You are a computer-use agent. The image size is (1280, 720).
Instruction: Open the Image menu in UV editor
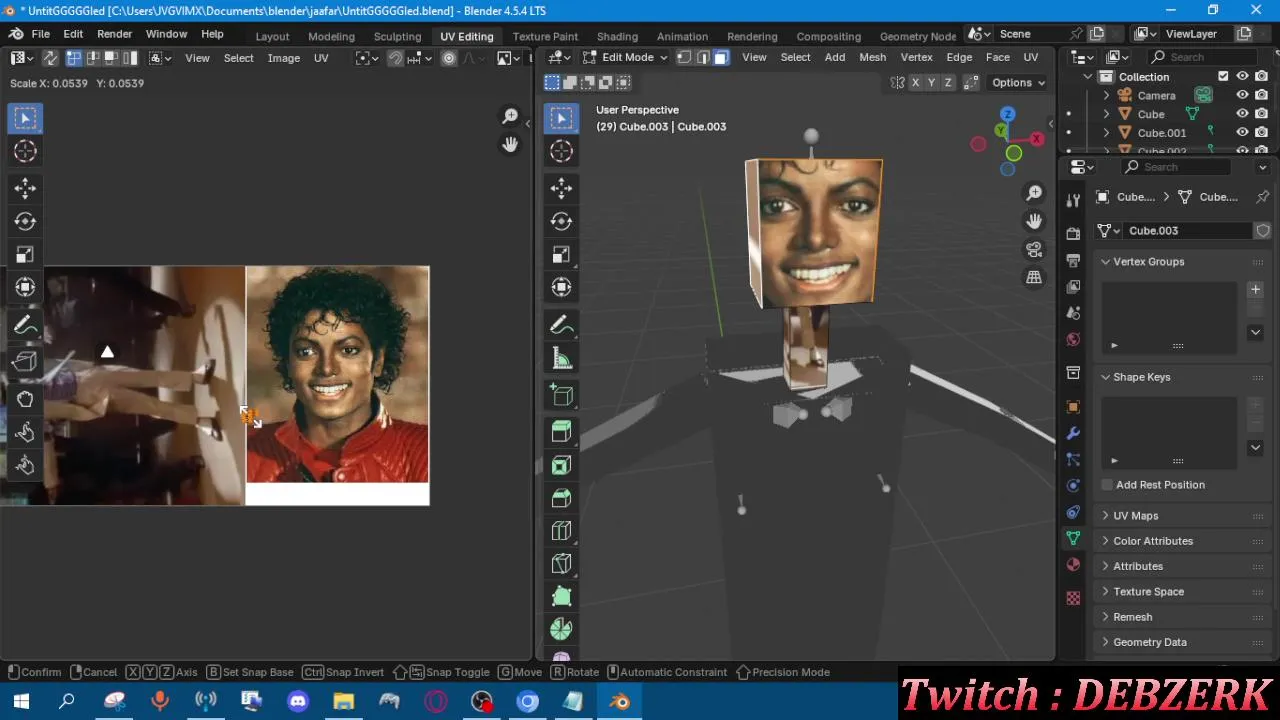(x=283, y=58)
